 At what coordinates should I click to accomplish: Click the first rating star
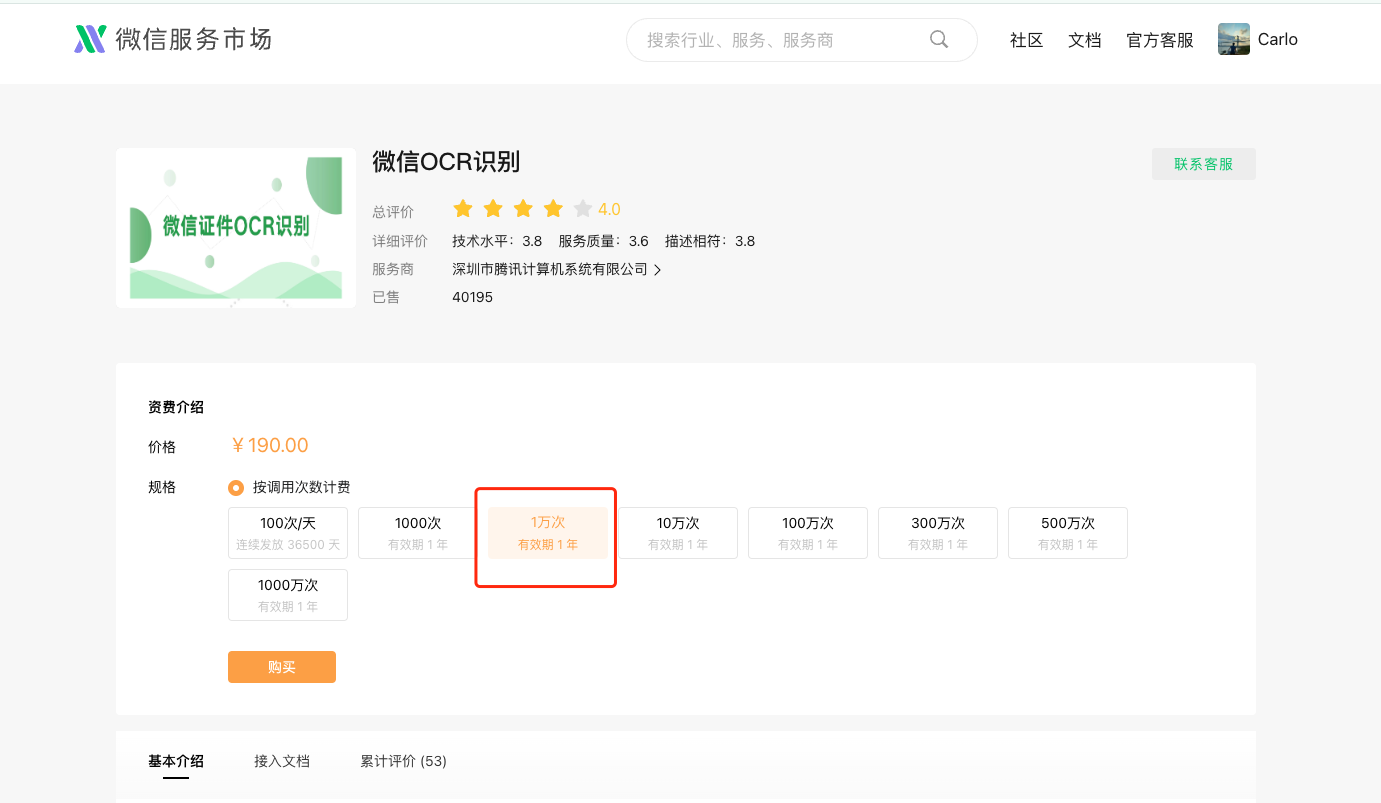(463, 209)
